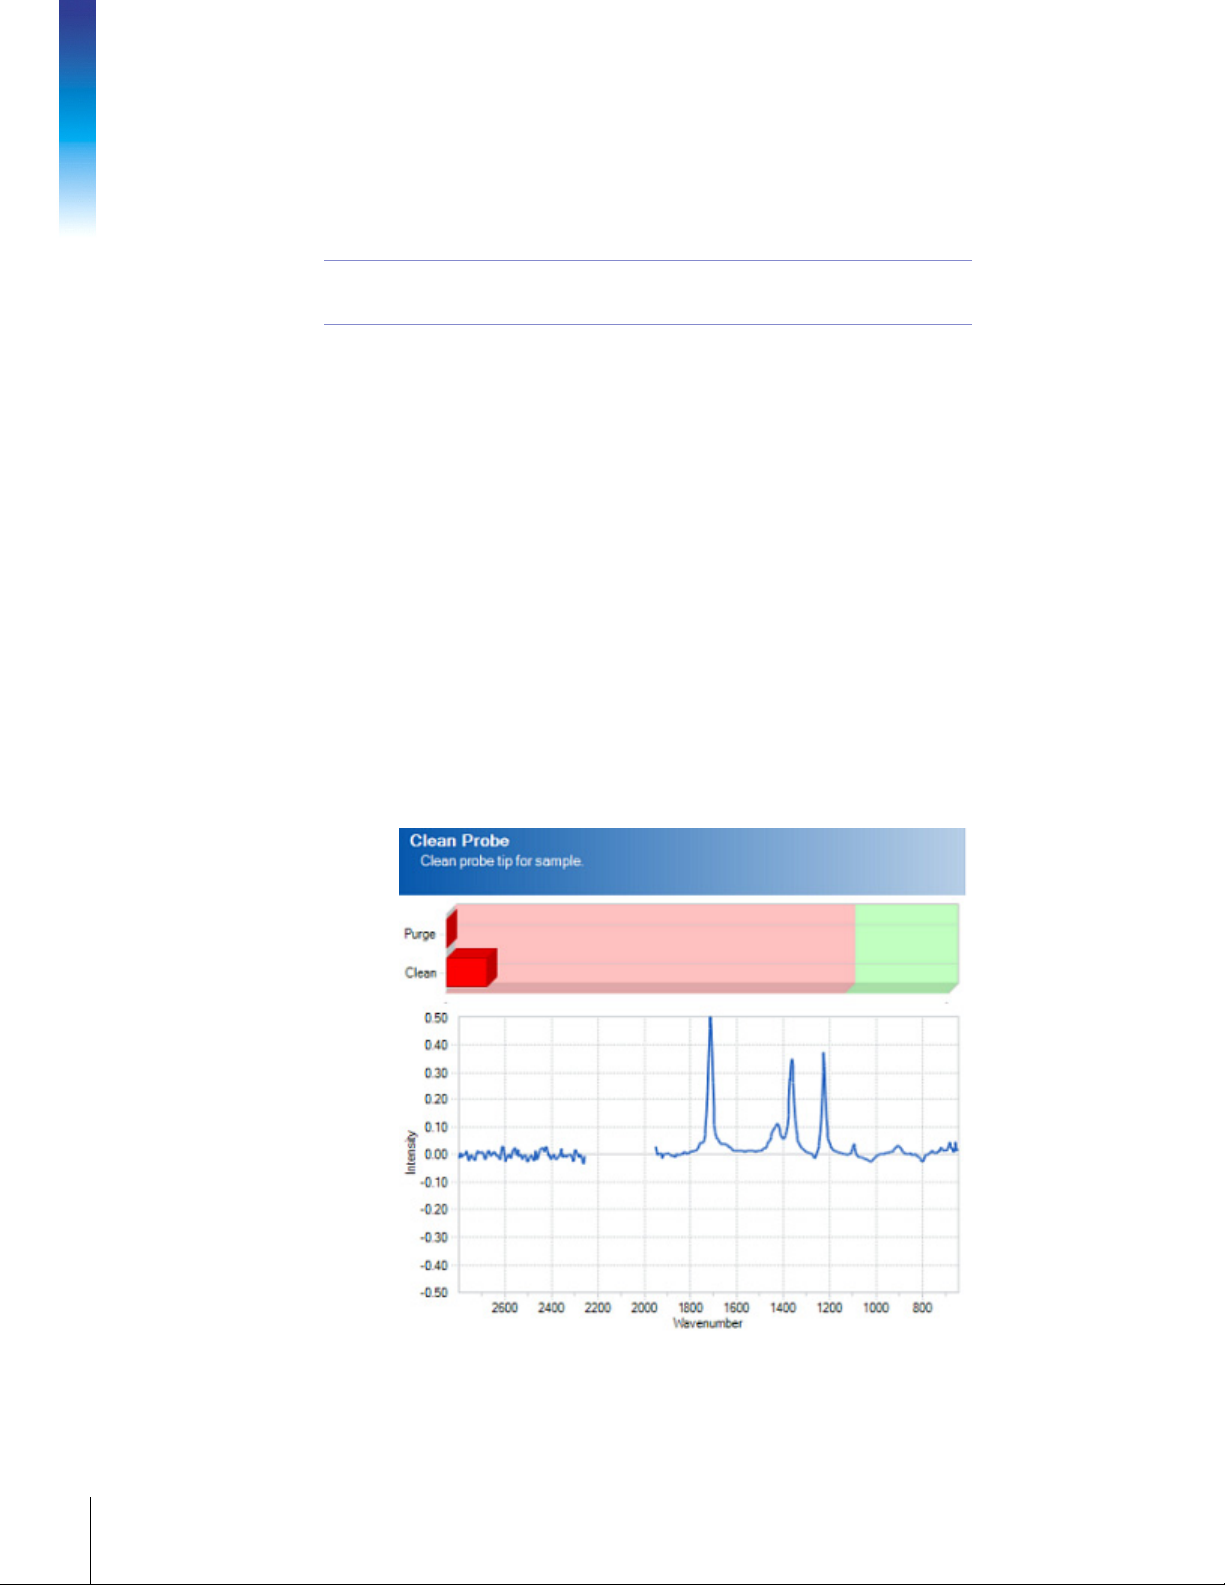1225x1585 pixels.
Task: Click the 1000 wavenumber tick label
Action: (876, 1308)
